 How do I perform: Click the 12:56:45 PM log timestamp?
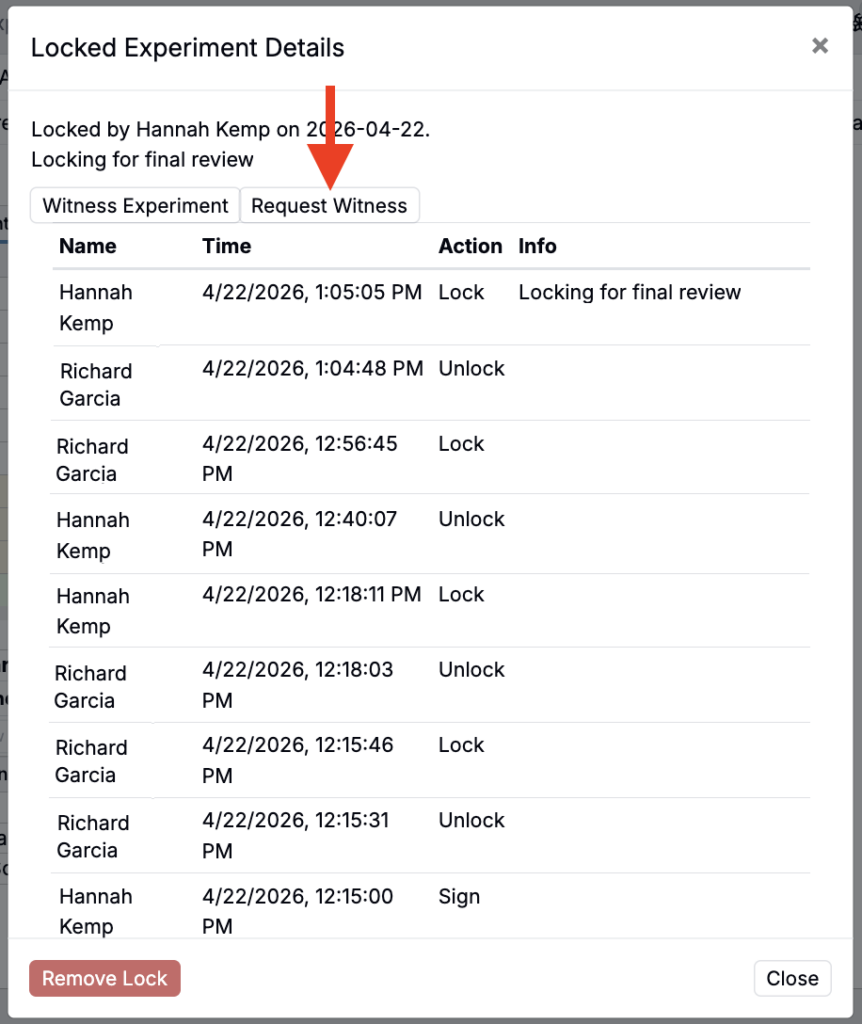click(x=300, y=458)
